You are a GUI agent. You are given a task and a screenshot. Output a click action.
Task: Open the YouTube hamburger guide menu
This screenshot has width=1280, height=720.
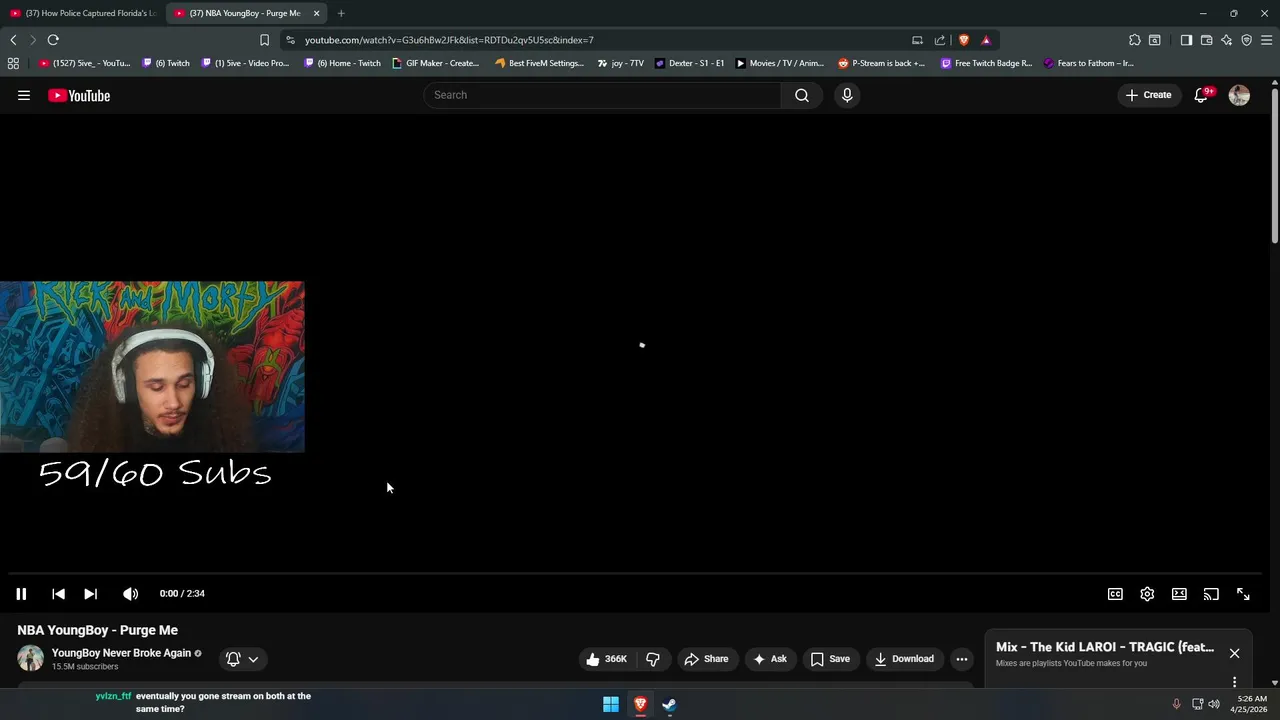tap(24, 95)
